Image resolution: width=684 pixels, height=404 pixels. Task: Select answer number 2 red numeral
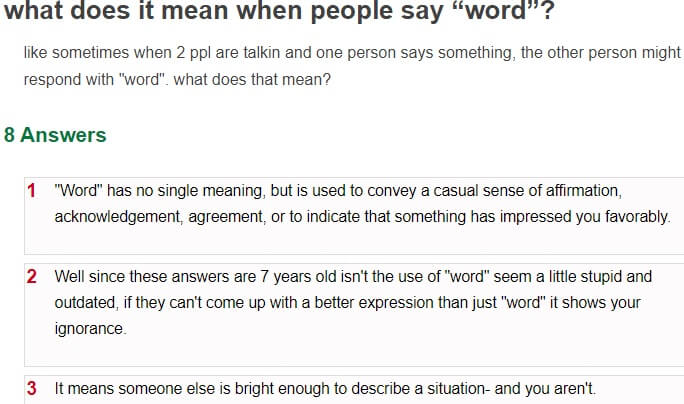31,277
